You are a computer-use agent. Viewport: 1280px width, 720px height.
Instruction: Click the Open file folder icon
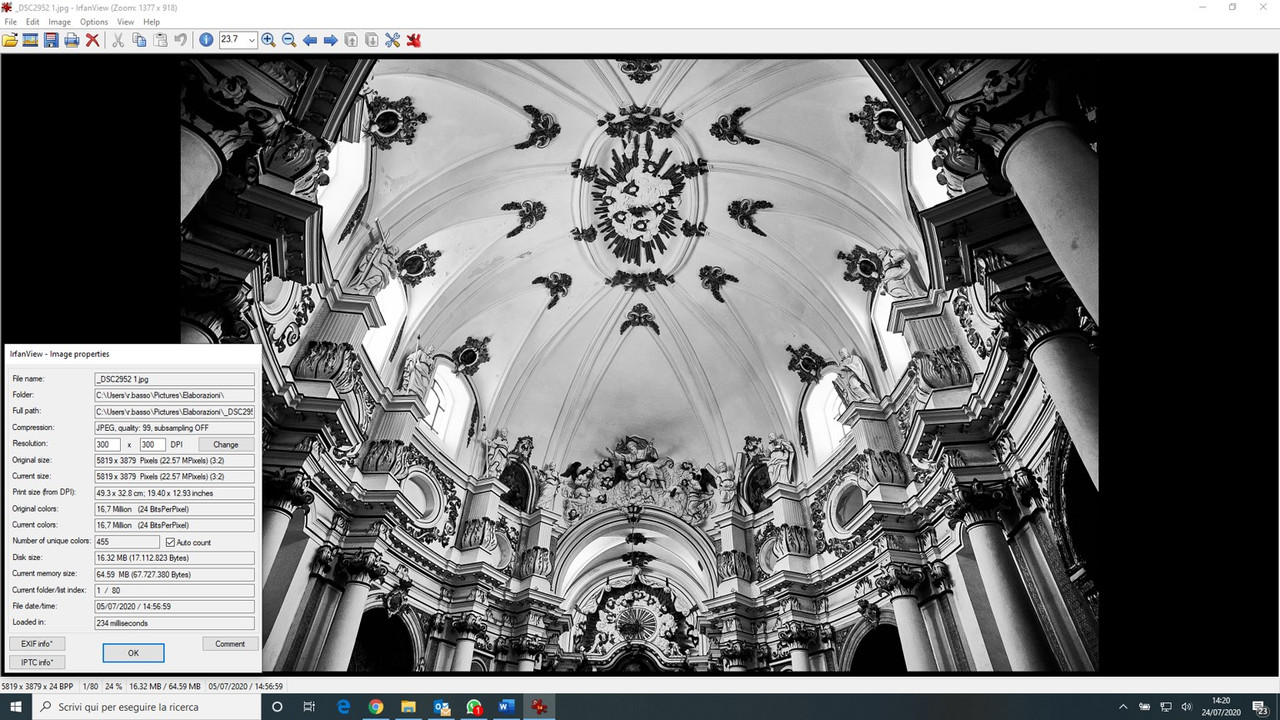(x=10, y=40)
